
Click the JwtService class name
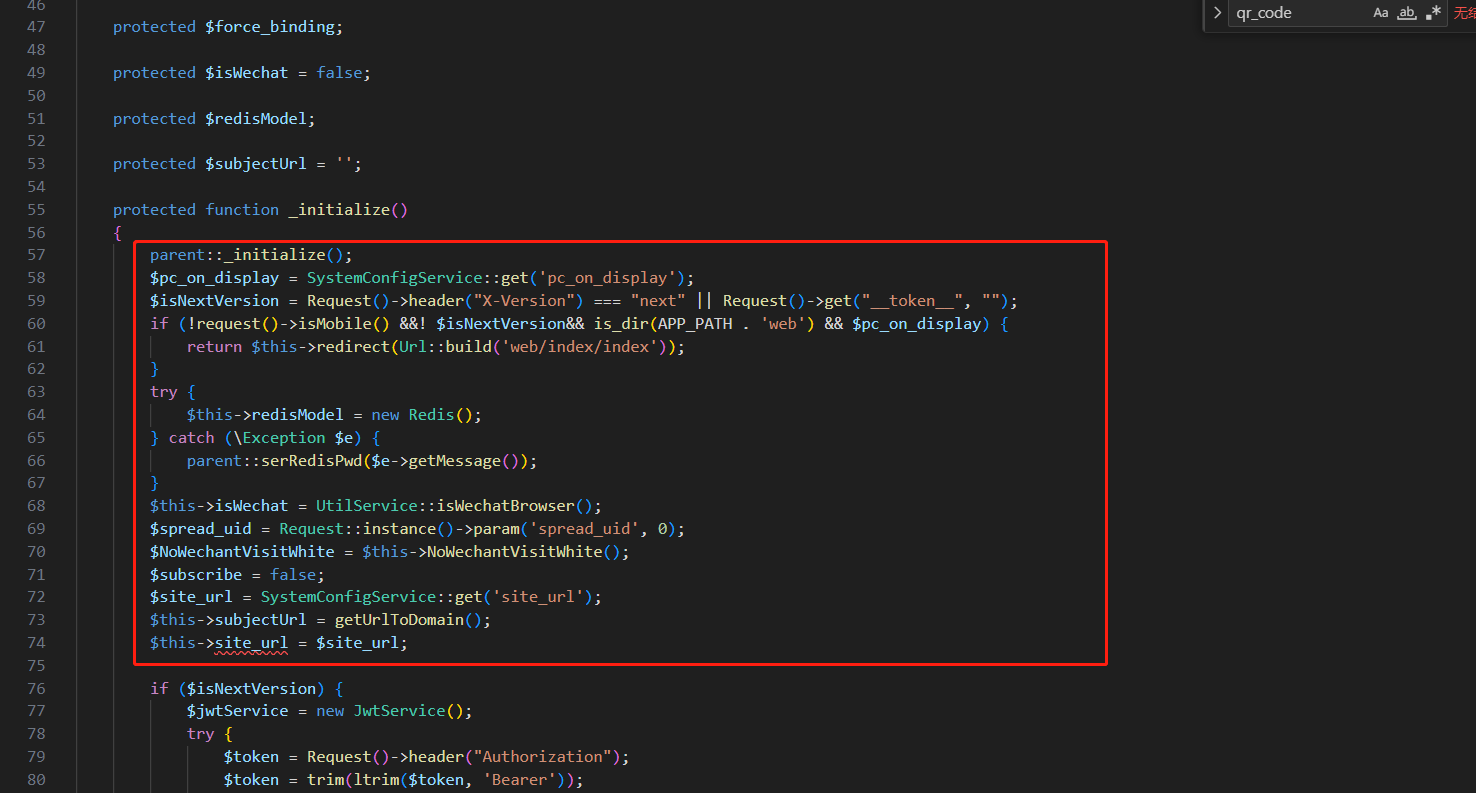click(x=398, y=711)
